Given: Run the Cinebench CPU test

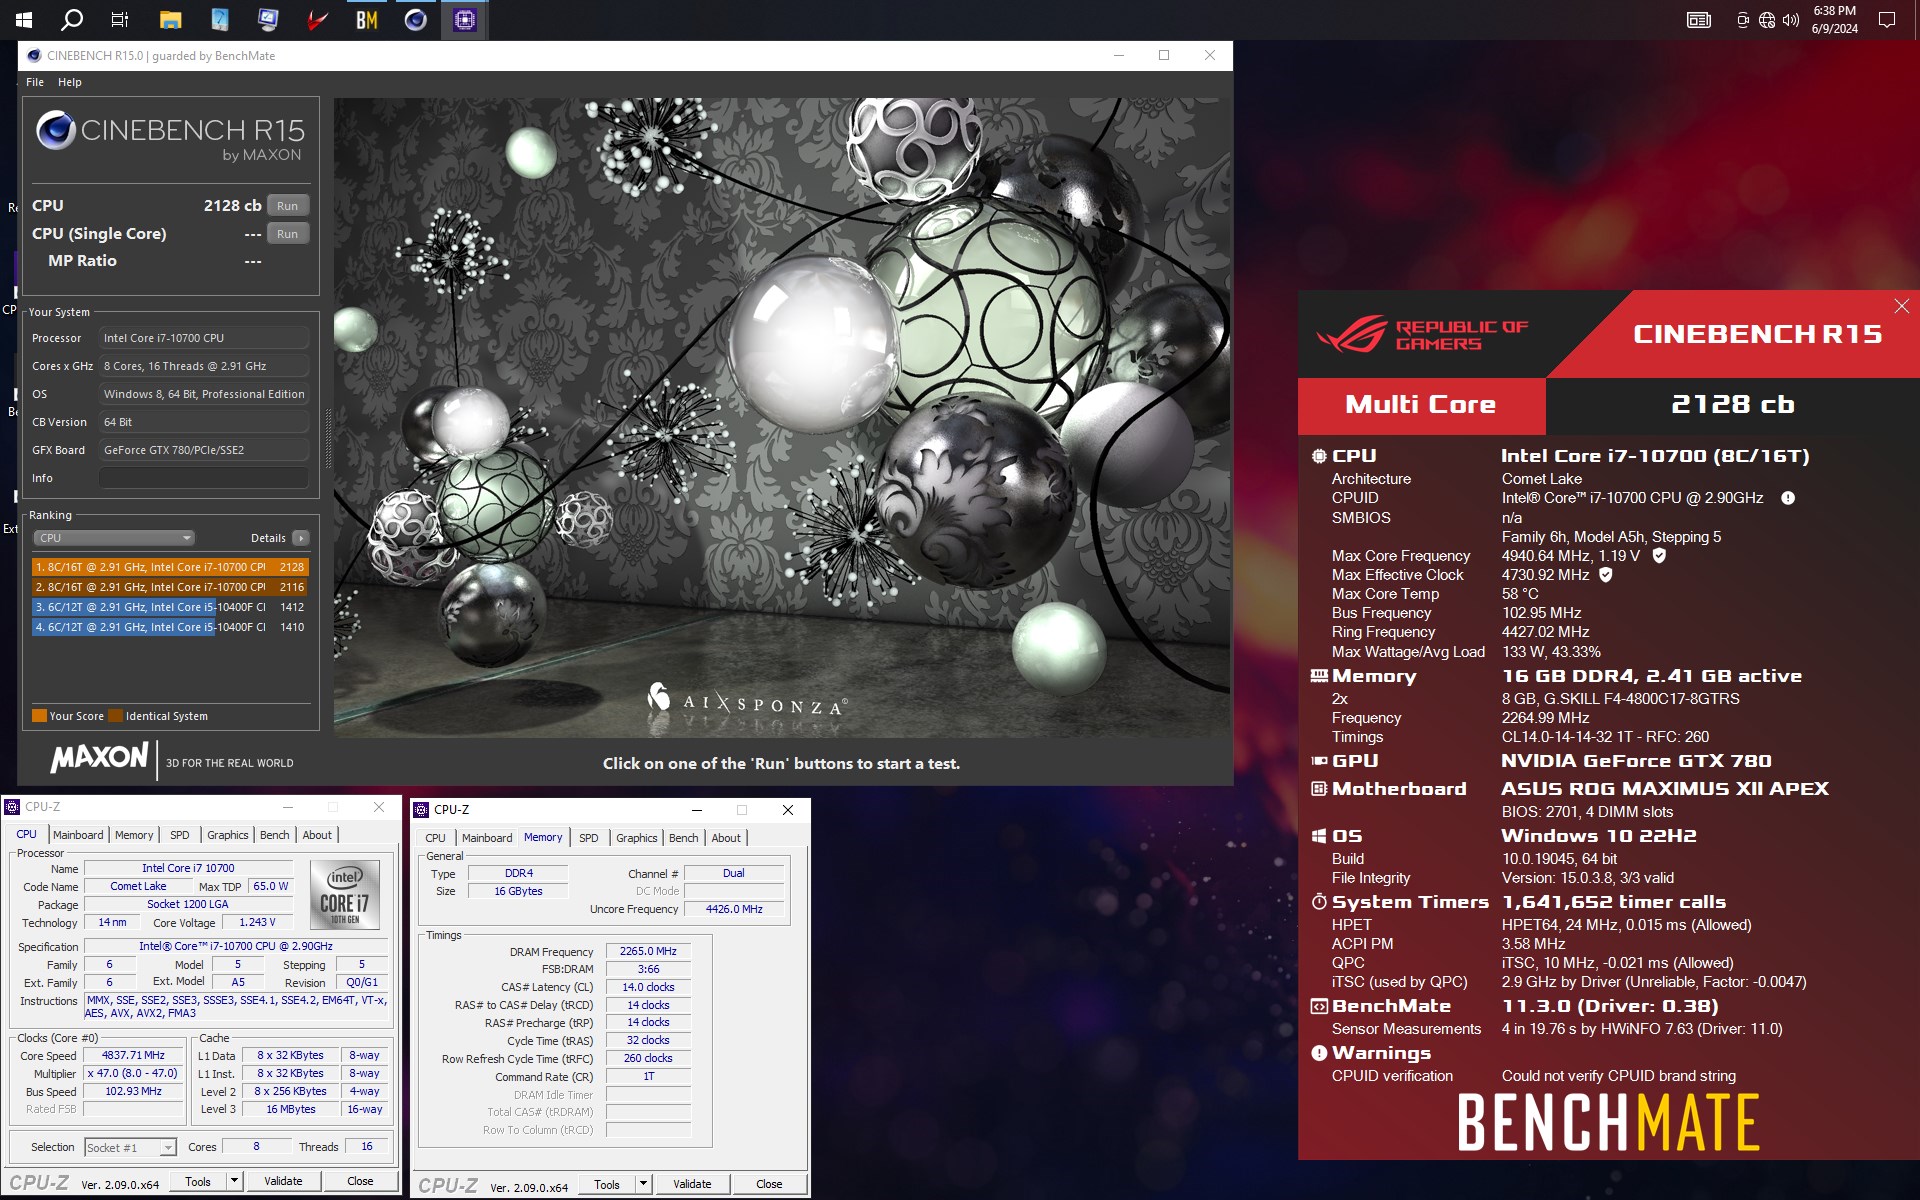Looking at the screenshot, I should (288, 205).
